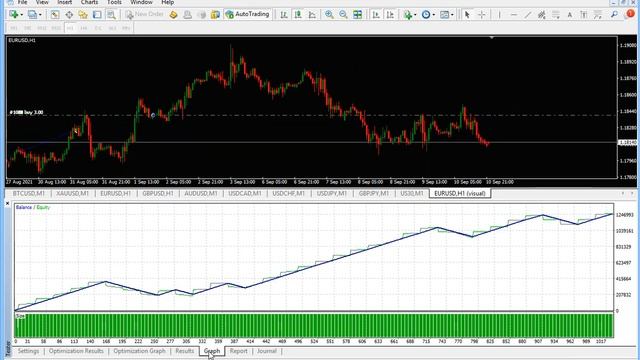Switch to the BTCUSD,M1 chart tab

point(29,193)
